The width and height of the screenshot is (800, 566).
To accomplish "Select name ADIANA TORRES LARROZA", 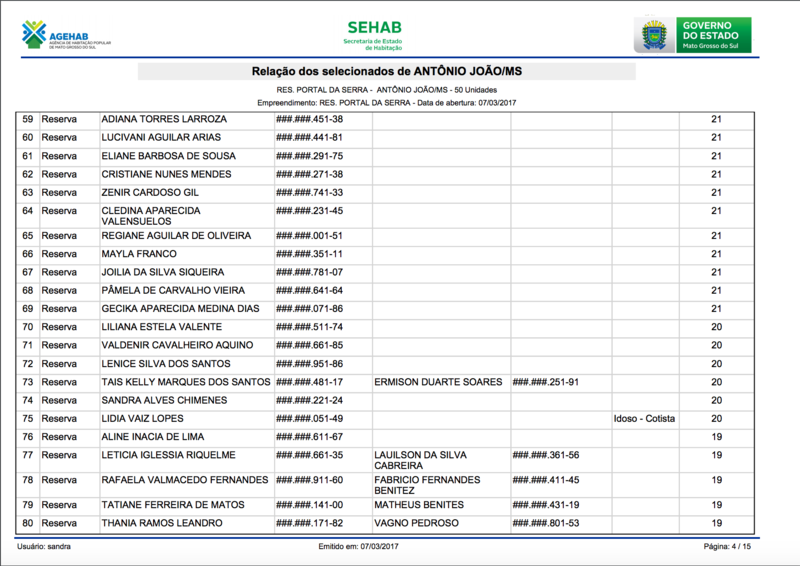I will 164,119.
